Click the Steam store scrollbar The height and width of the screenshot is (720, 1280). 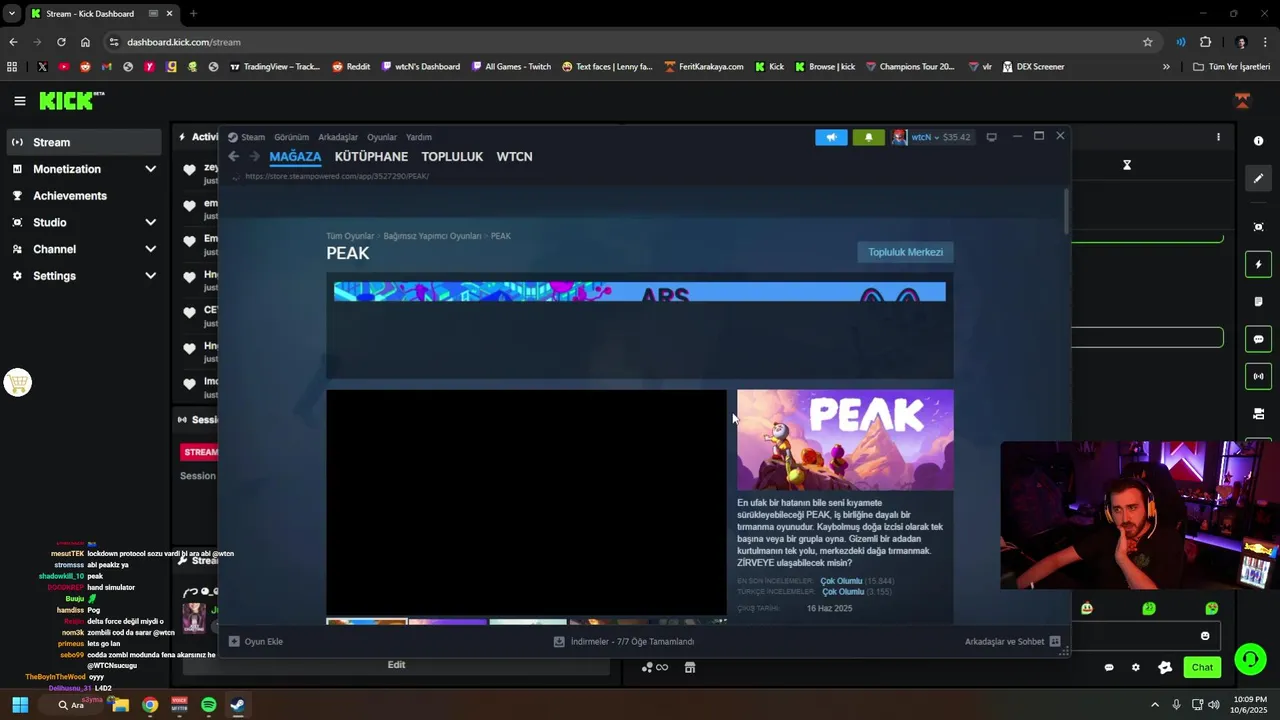click(1066, 210)
